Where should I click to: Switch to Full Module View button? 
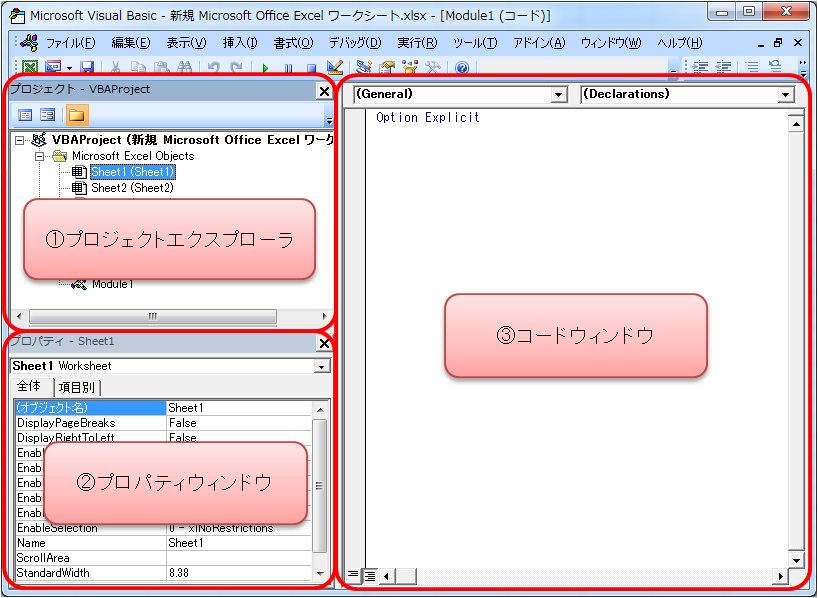click(369, 576)
